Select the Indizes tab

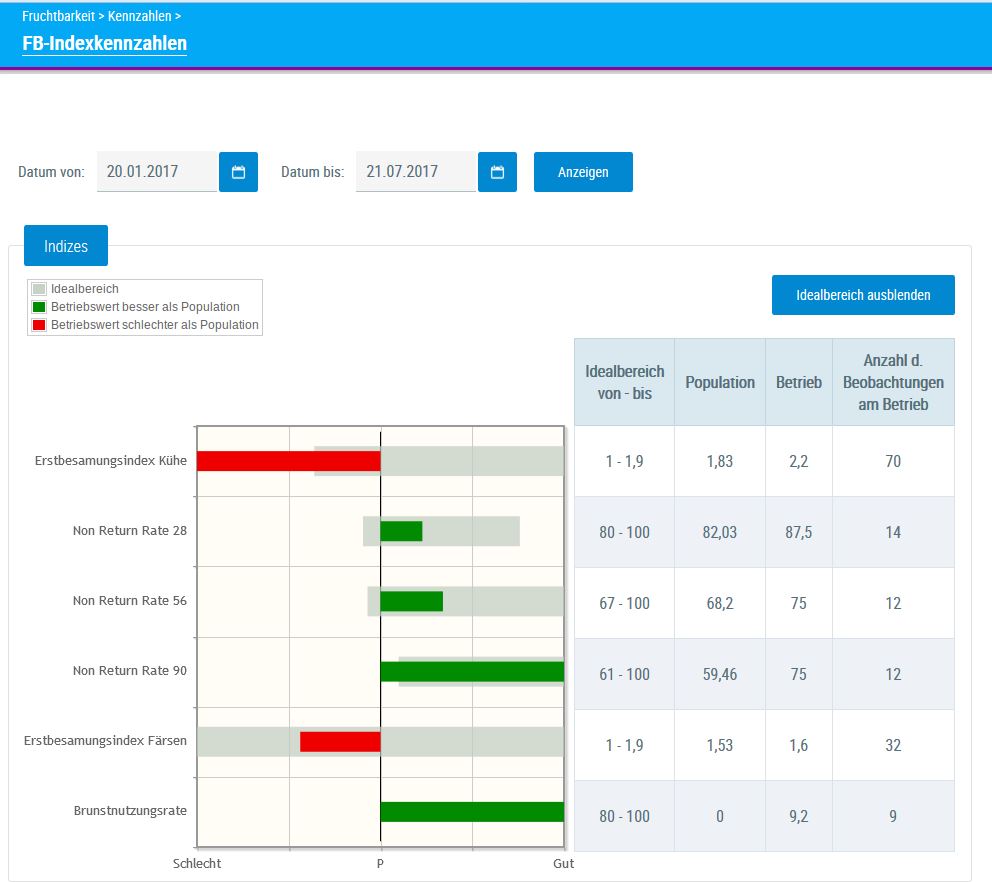[66, 246]
